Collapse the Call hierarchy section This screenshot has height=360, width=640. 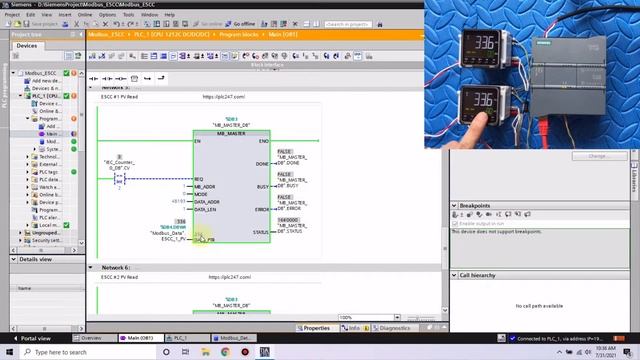[454, 276]
